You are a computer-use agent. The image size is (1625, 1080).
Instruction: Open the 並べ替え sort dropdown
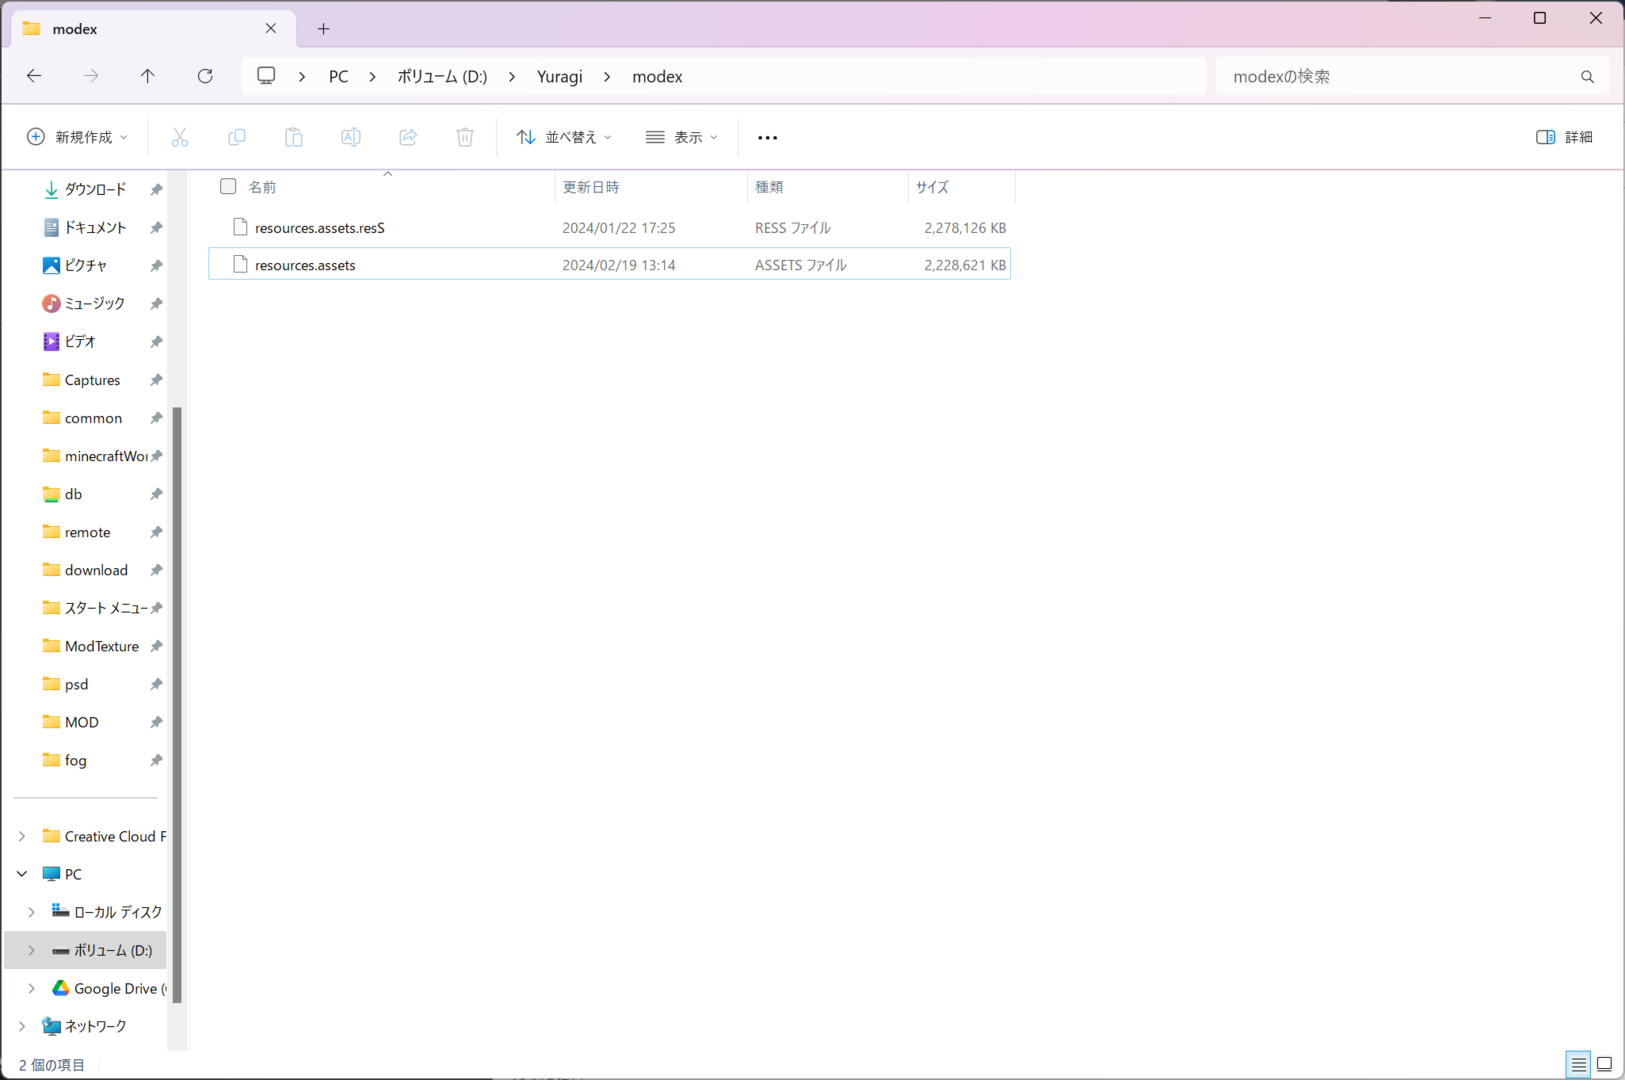pos(564,137)
